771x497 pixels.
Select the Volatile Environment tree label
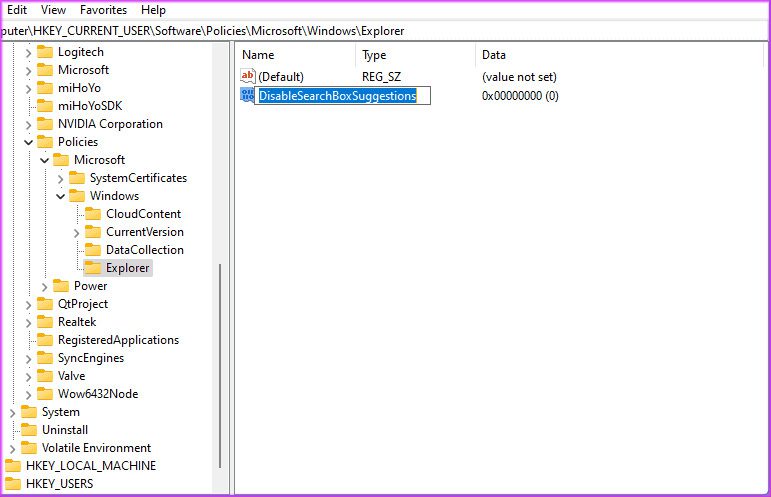96,448
